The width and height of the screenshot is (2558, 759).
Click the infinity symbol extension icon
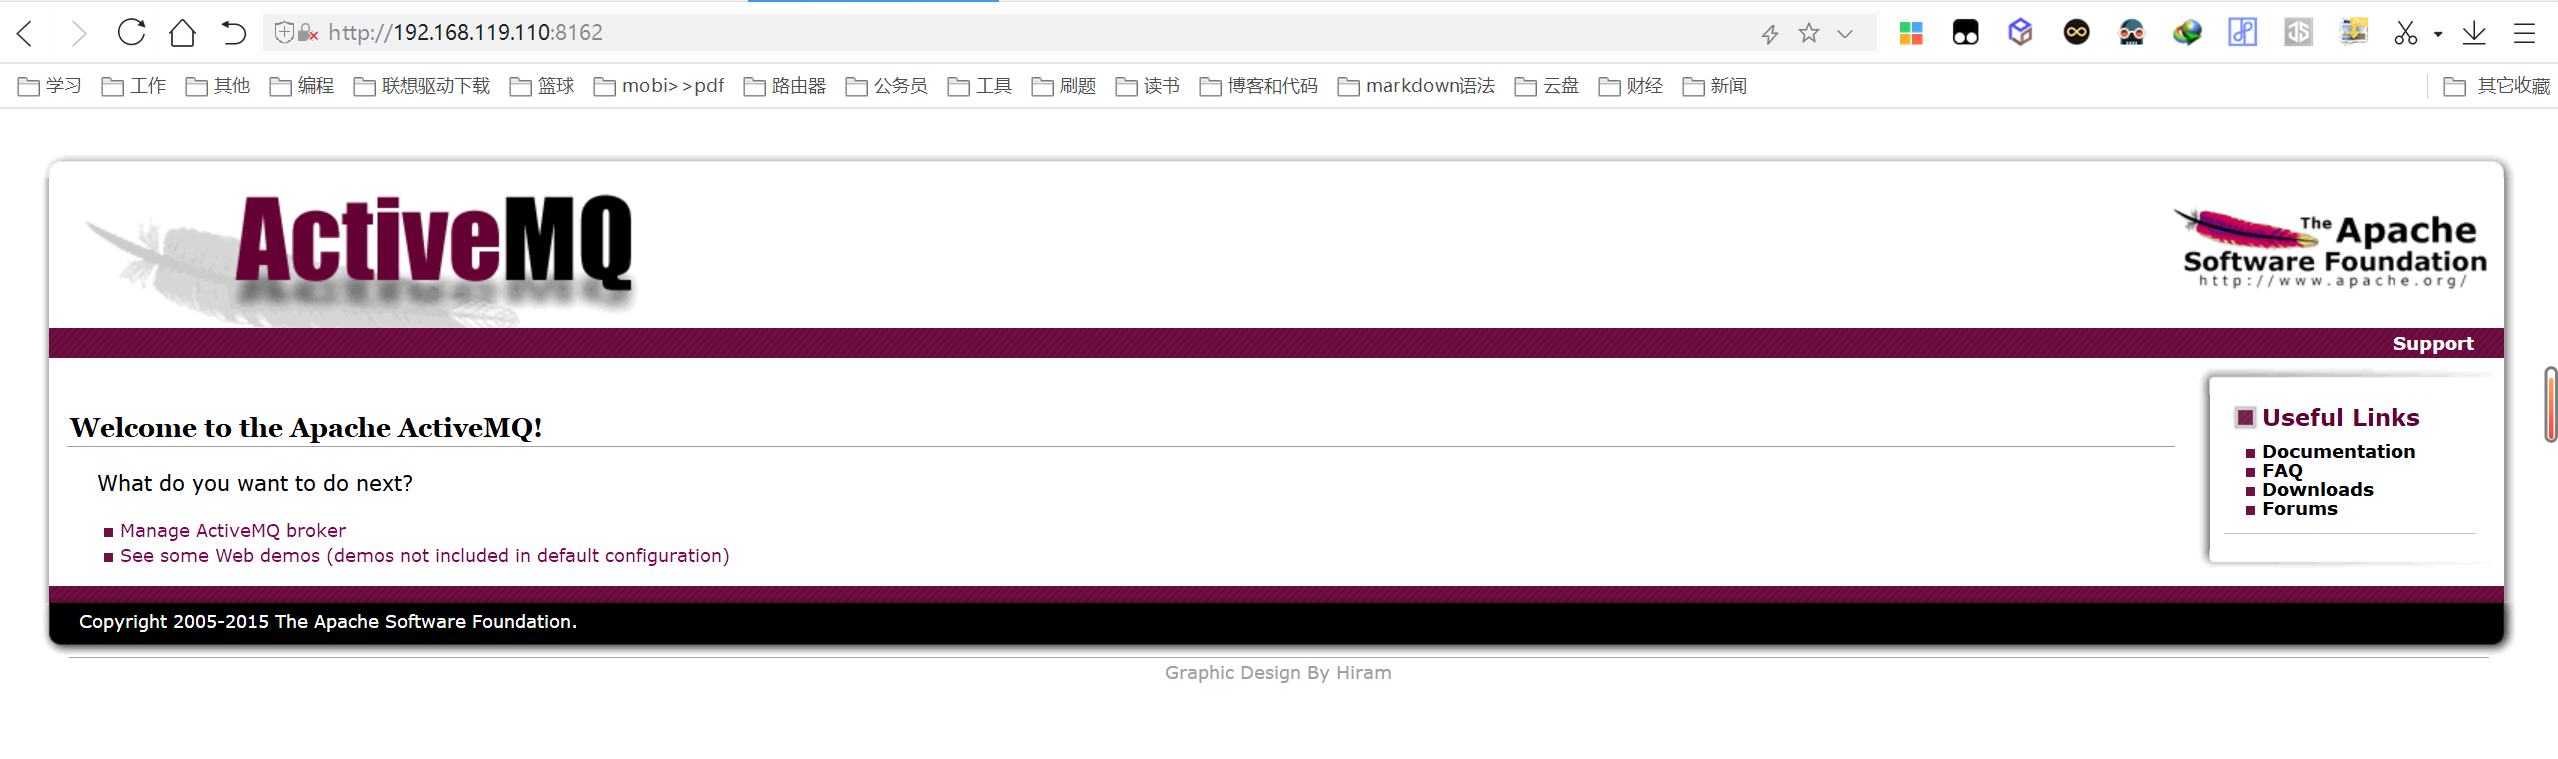click(x=2077, y=33)
